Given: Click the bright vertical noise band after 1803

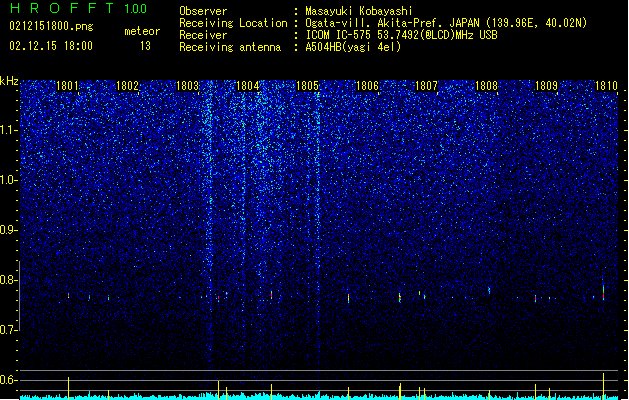Looking at the screenshot, I should (209, 225).
